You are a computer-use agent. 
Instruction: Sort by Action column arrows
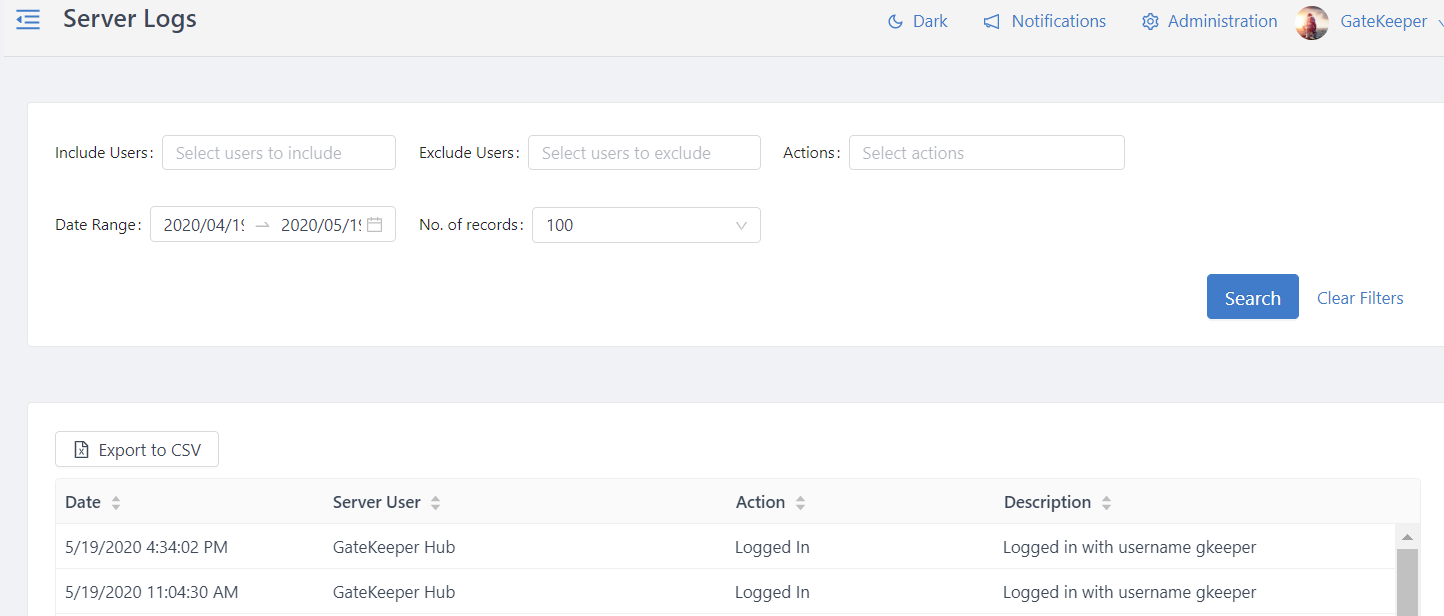[x=800, y=503]
